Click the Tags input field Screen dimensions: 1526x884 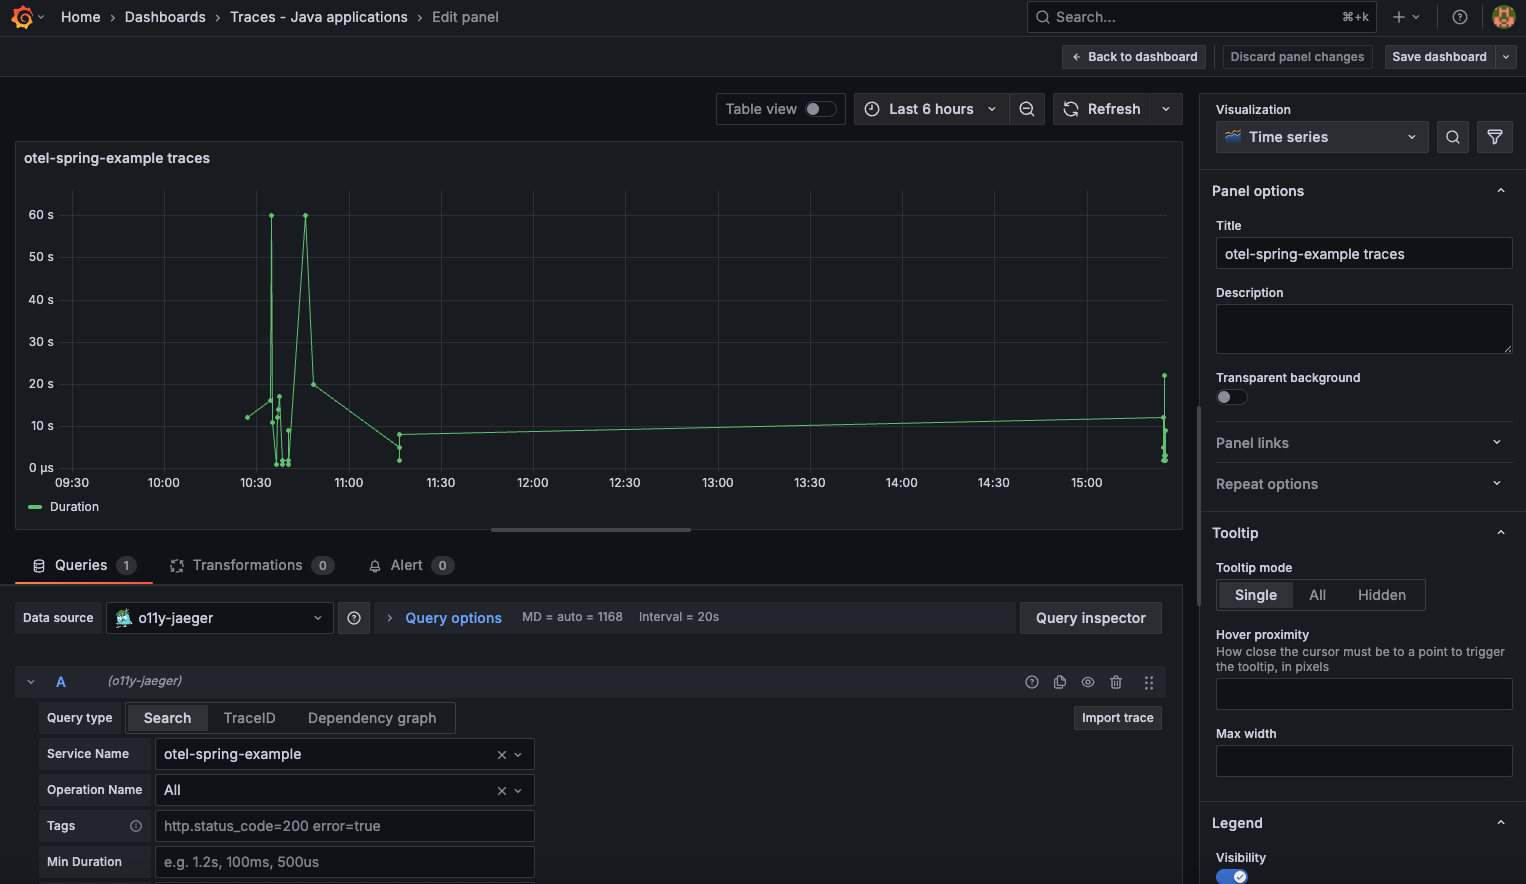coord(345,826)
